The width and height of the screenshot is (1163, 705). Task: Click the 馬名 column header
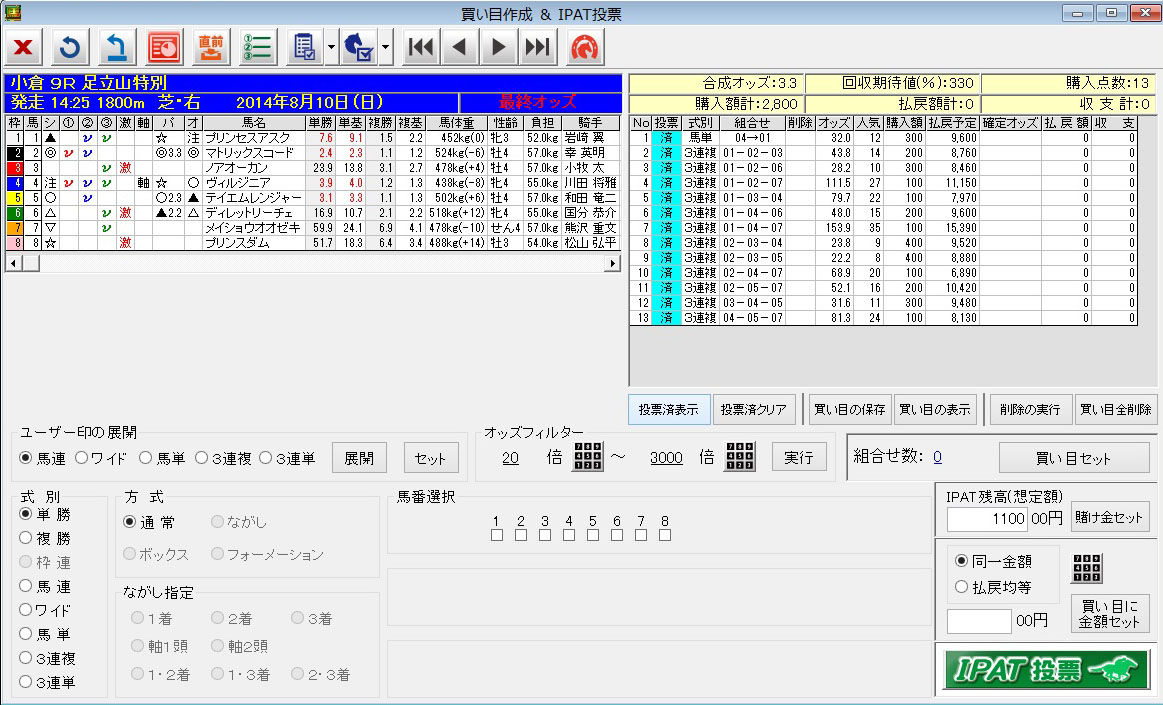(254, 123)
